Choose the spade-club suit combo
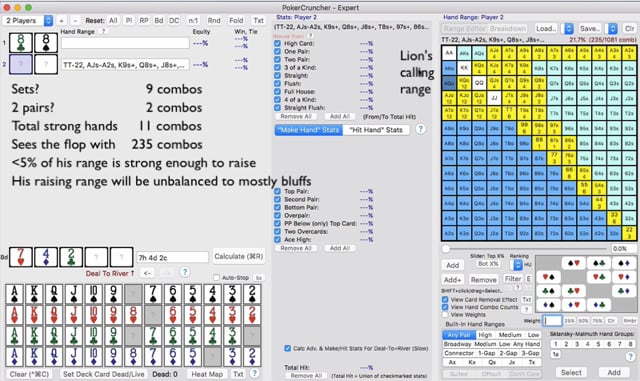The width and height of the screenshot is (640, 381). point(599,263)
